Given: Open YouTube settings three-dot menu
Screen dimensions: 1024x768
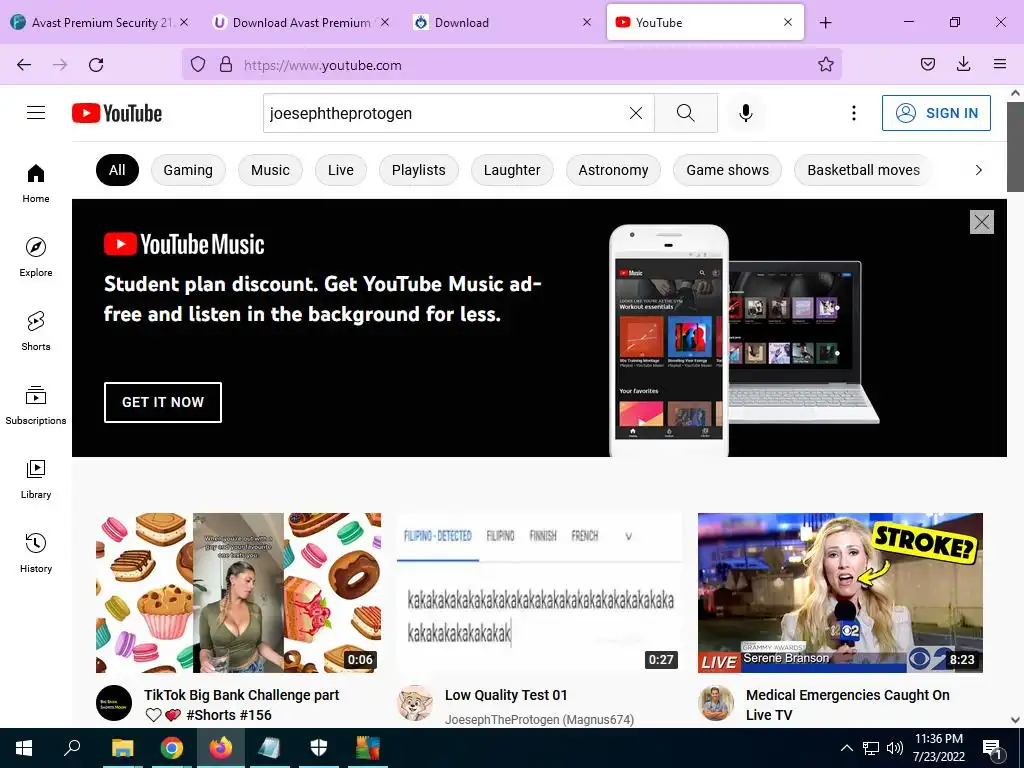Looking at the screenshot, I should (x=854, y=113).
